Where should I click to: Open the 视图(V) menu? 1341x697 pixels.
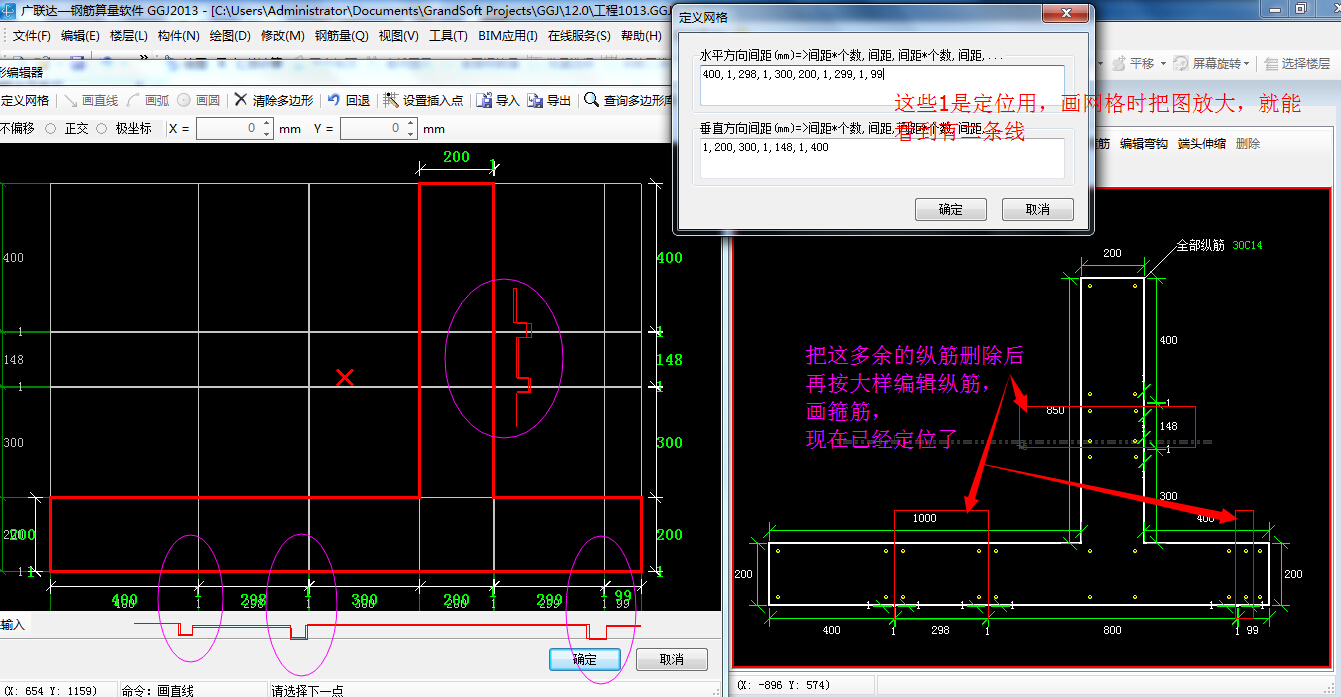coord(398,36)
